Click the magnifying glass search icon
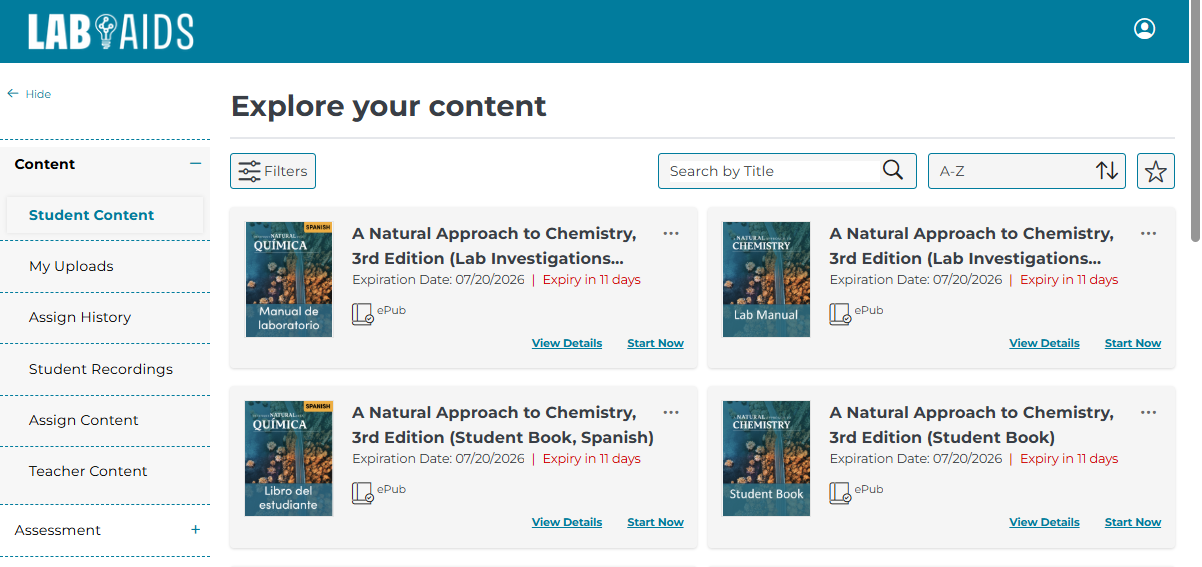Viewport: 1202px width, 567px height. (893, 171)
